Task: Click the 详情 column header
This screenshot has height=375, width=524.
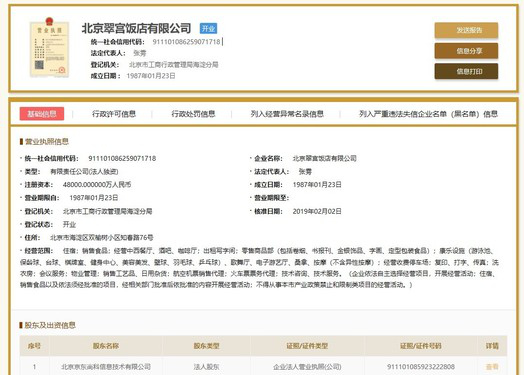Action: [492, 346]
